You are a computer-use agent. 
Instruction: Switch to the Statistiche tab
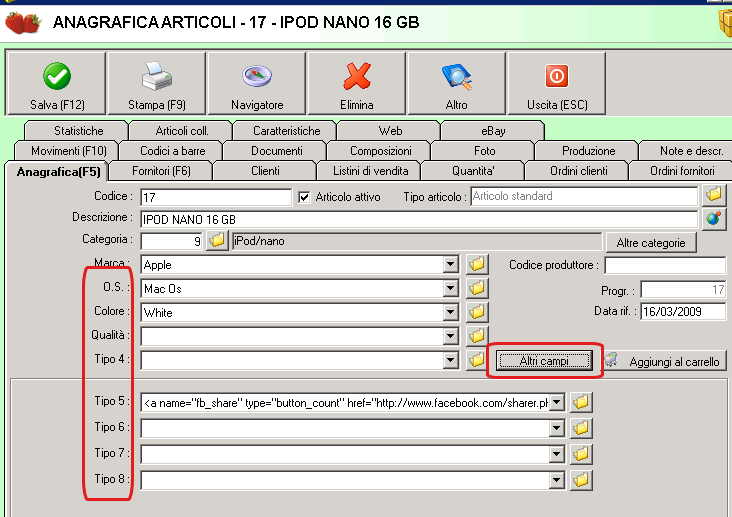78,131
